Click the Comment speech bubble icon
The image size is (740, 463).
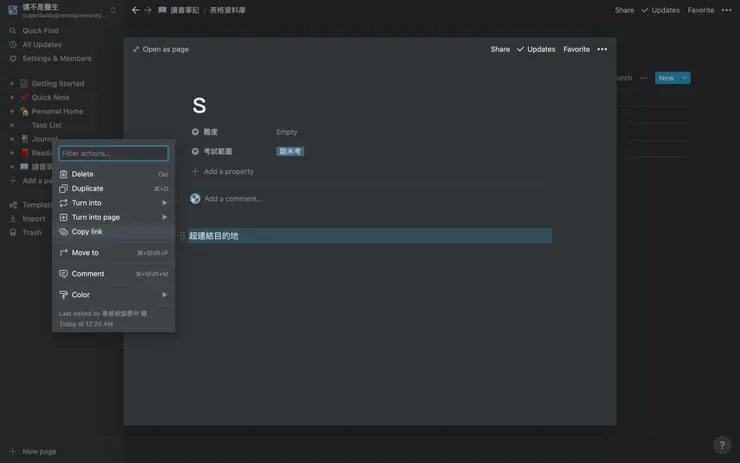63,274
